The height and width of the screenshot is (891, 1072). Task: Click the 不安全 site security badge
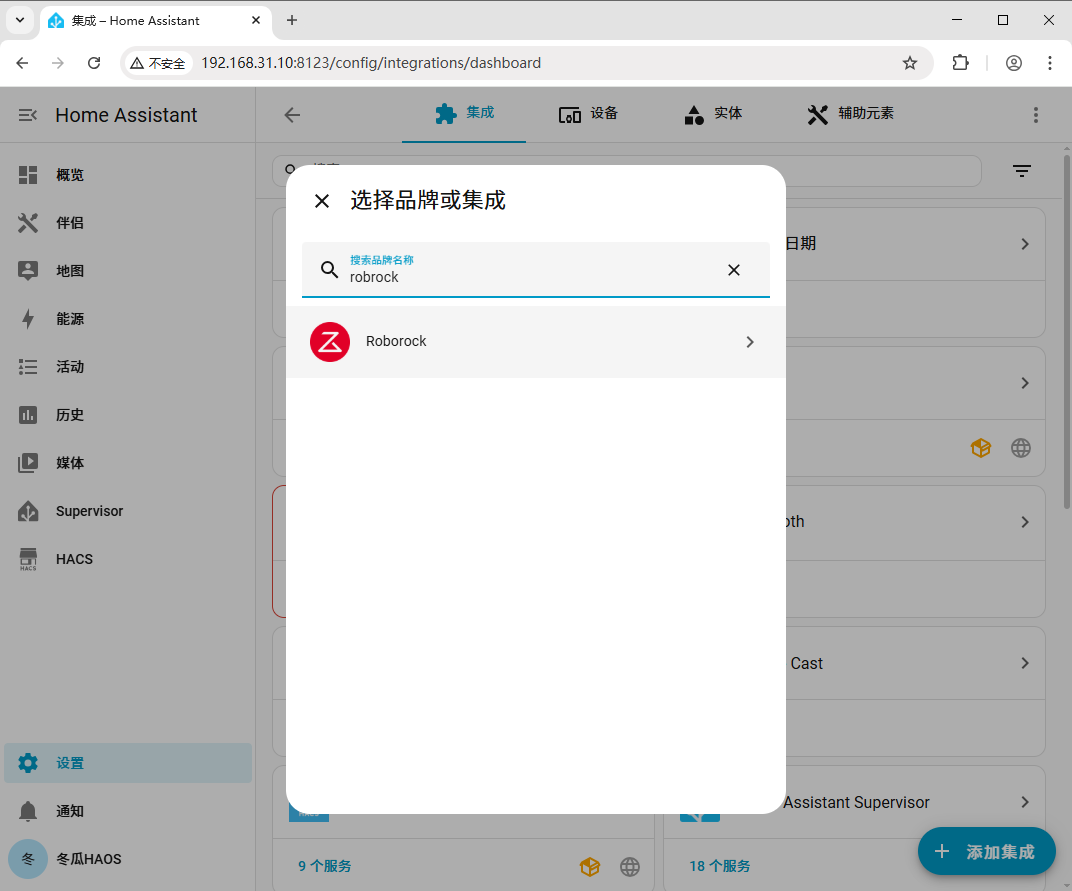(x=158, y=63)
